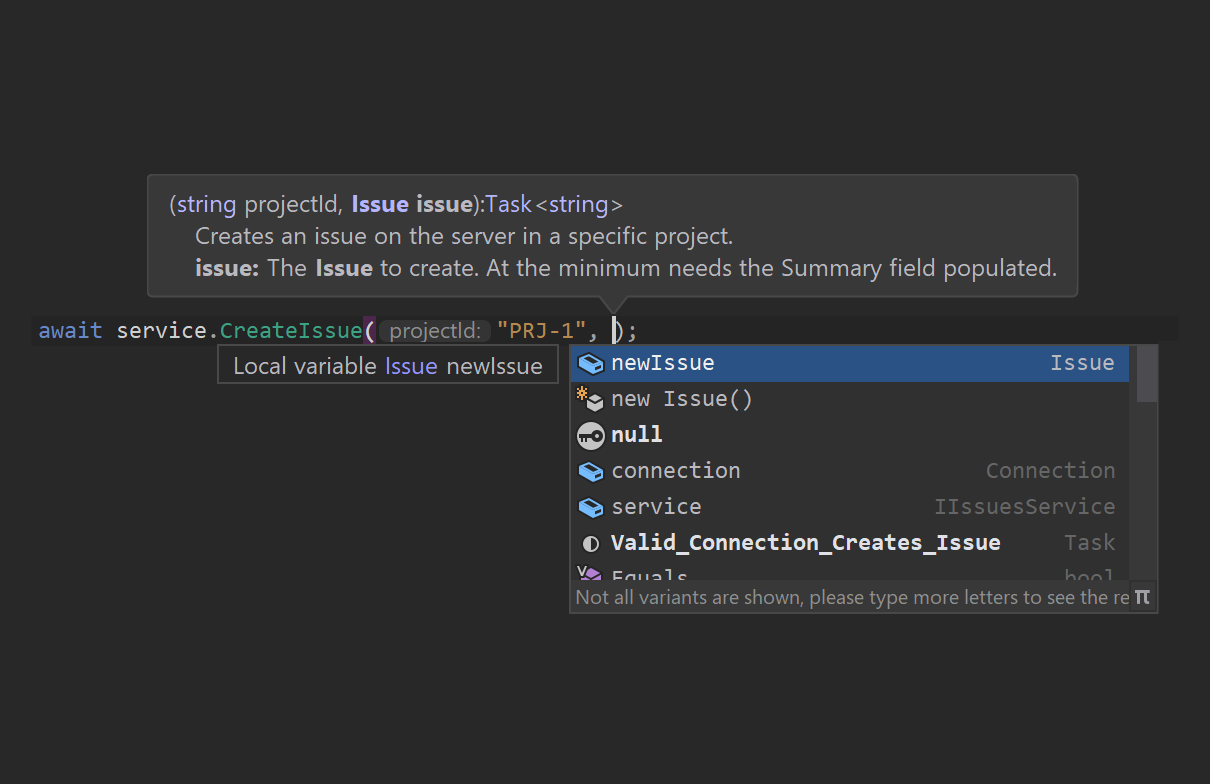The height and width of the screenshot is (784, 1210).
Task: Select newIssue from the completion list
Action: click(662, 363)
